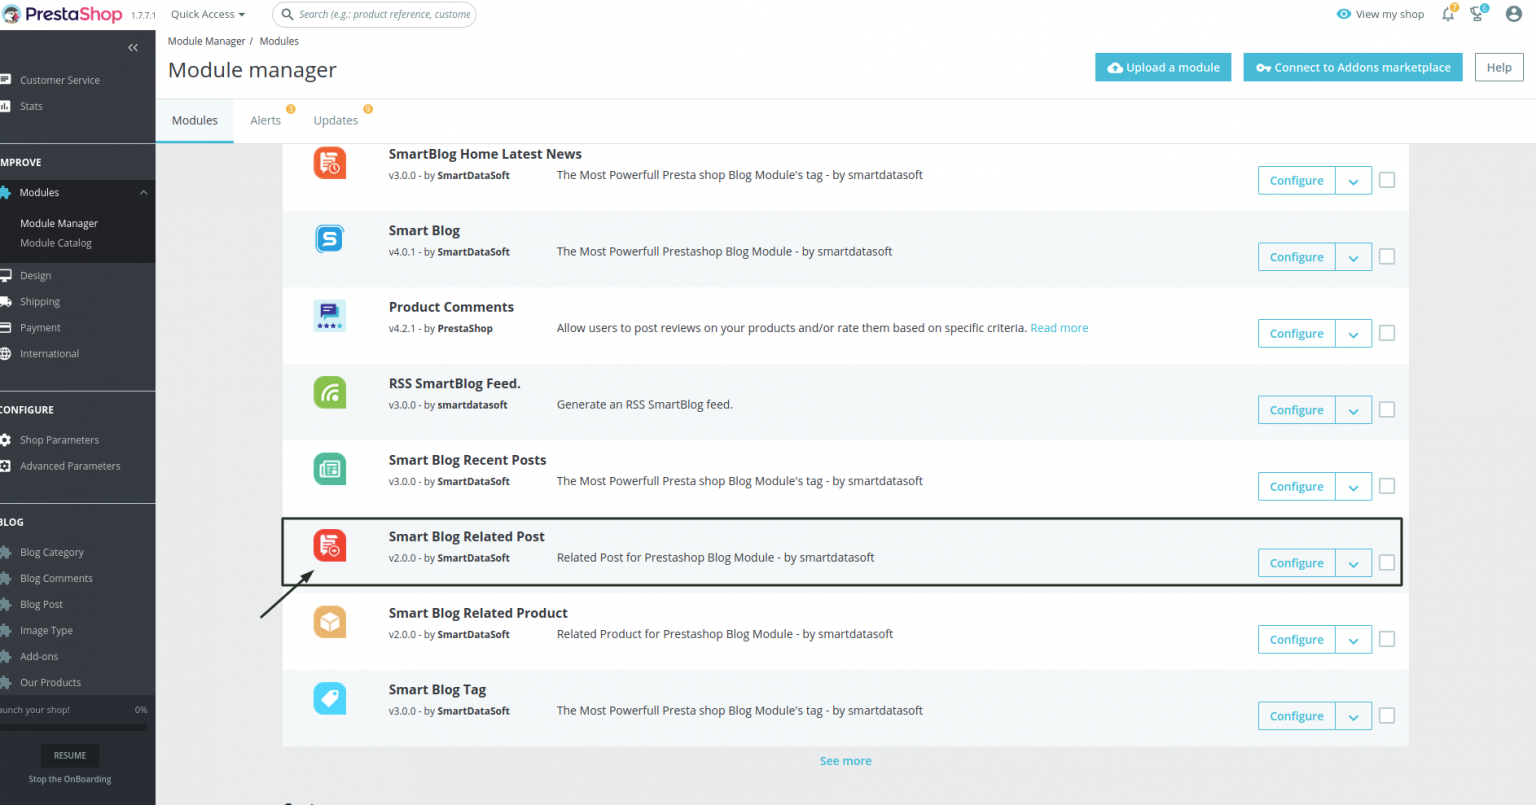Open the Quick Access dropdown
This screenshot has width=1536, height=805.
point(207,13)
